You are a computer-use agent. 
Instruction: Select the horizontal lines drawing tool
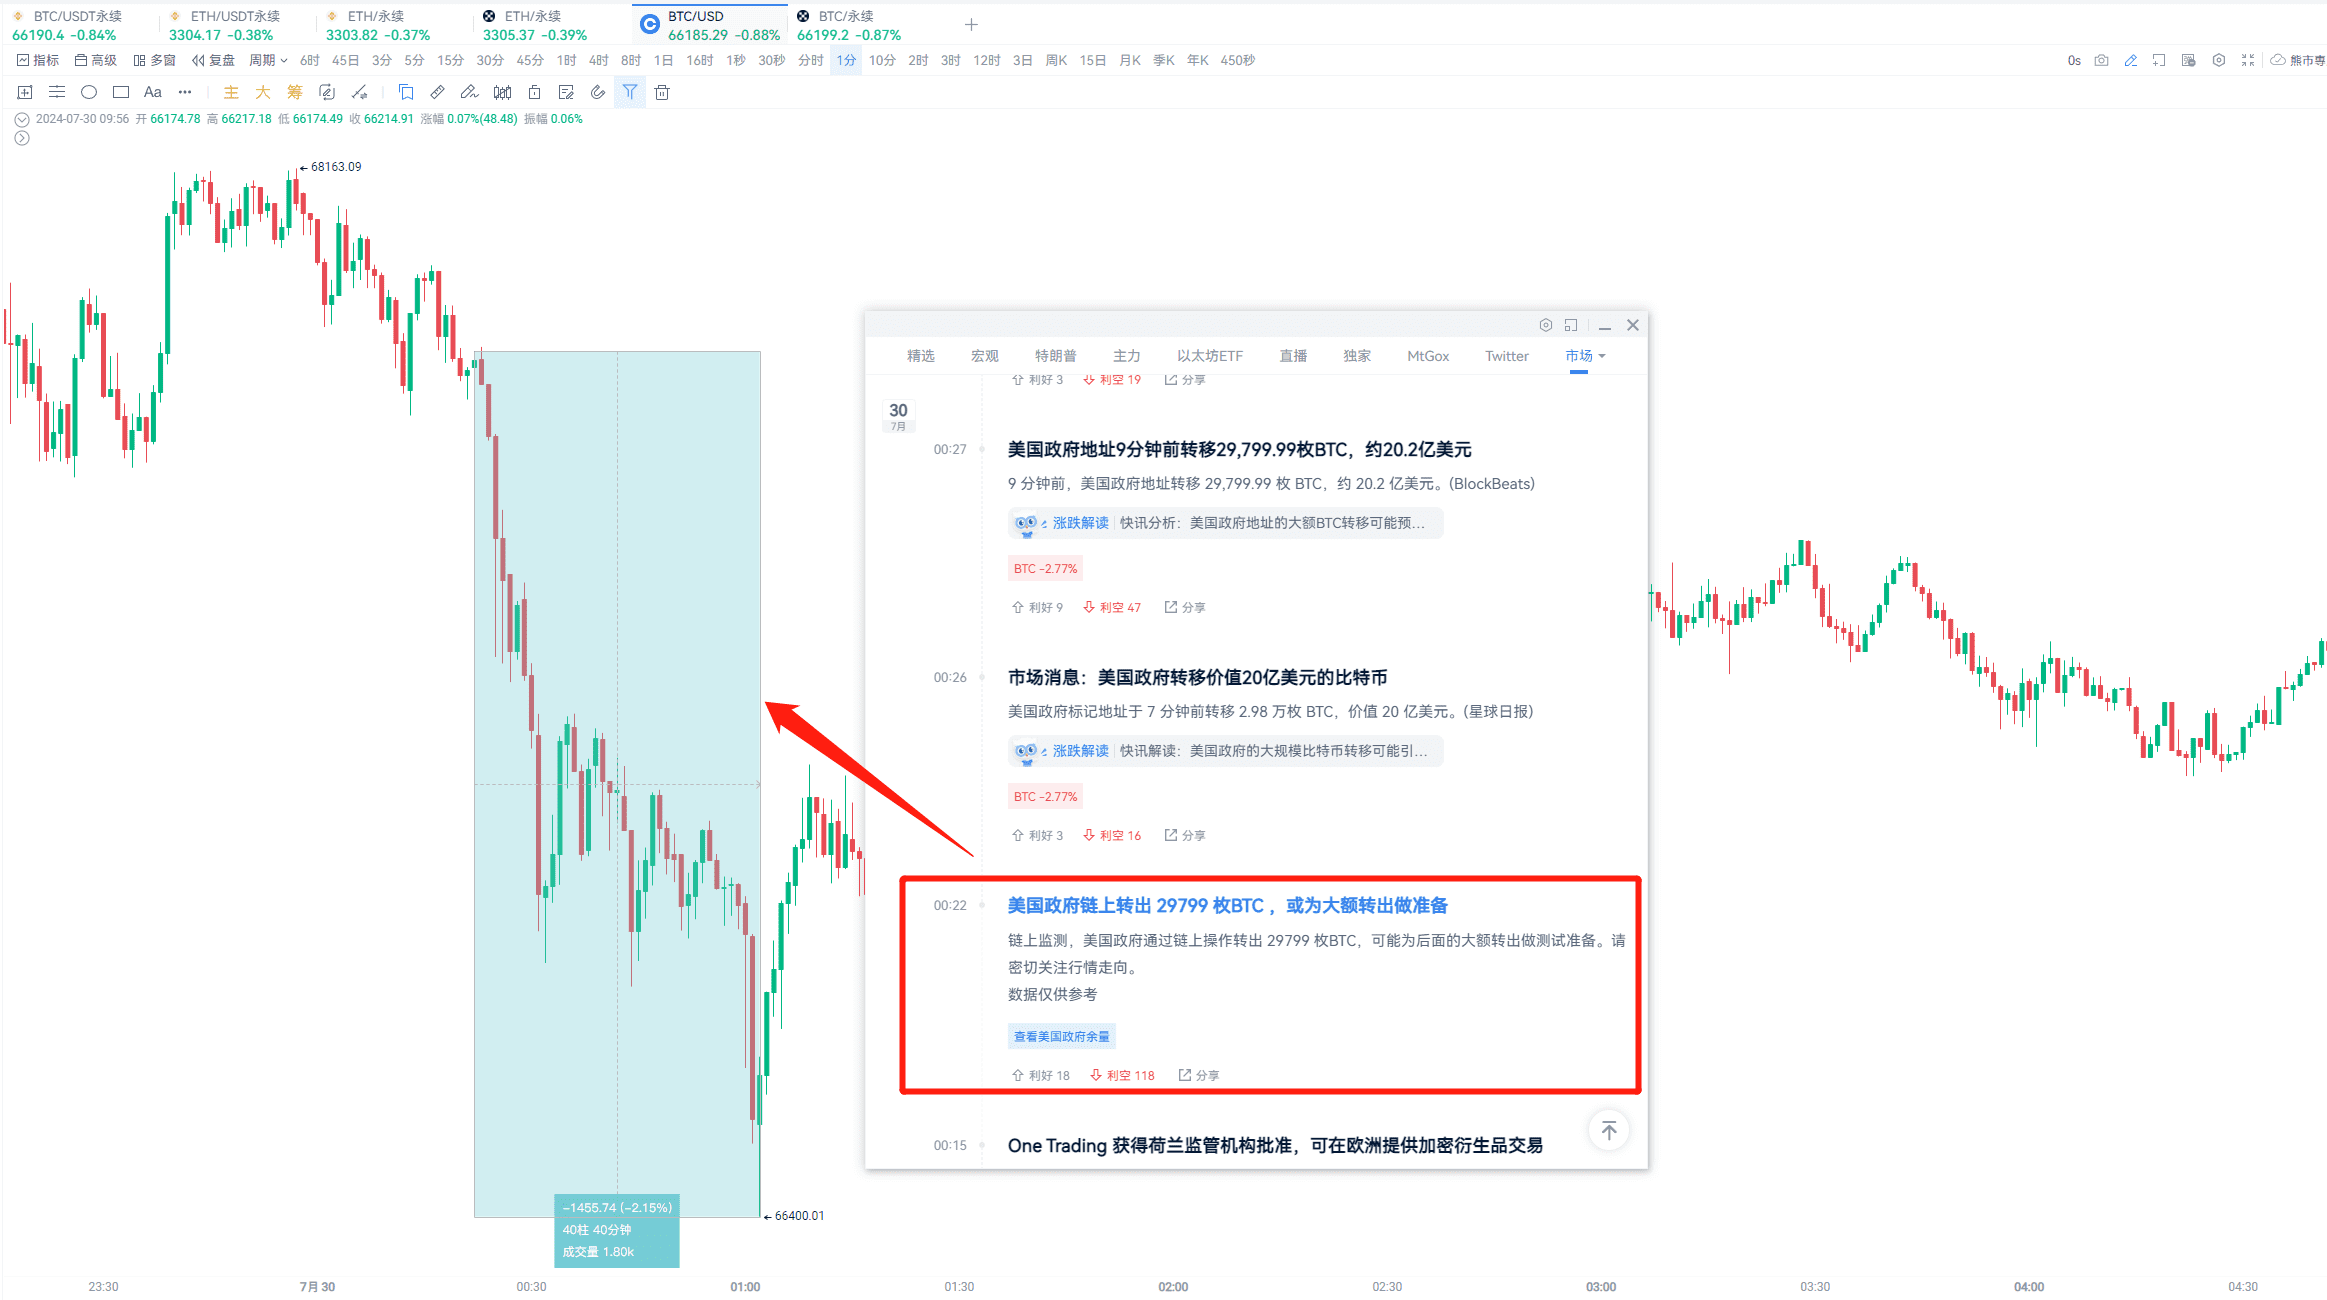57,92
